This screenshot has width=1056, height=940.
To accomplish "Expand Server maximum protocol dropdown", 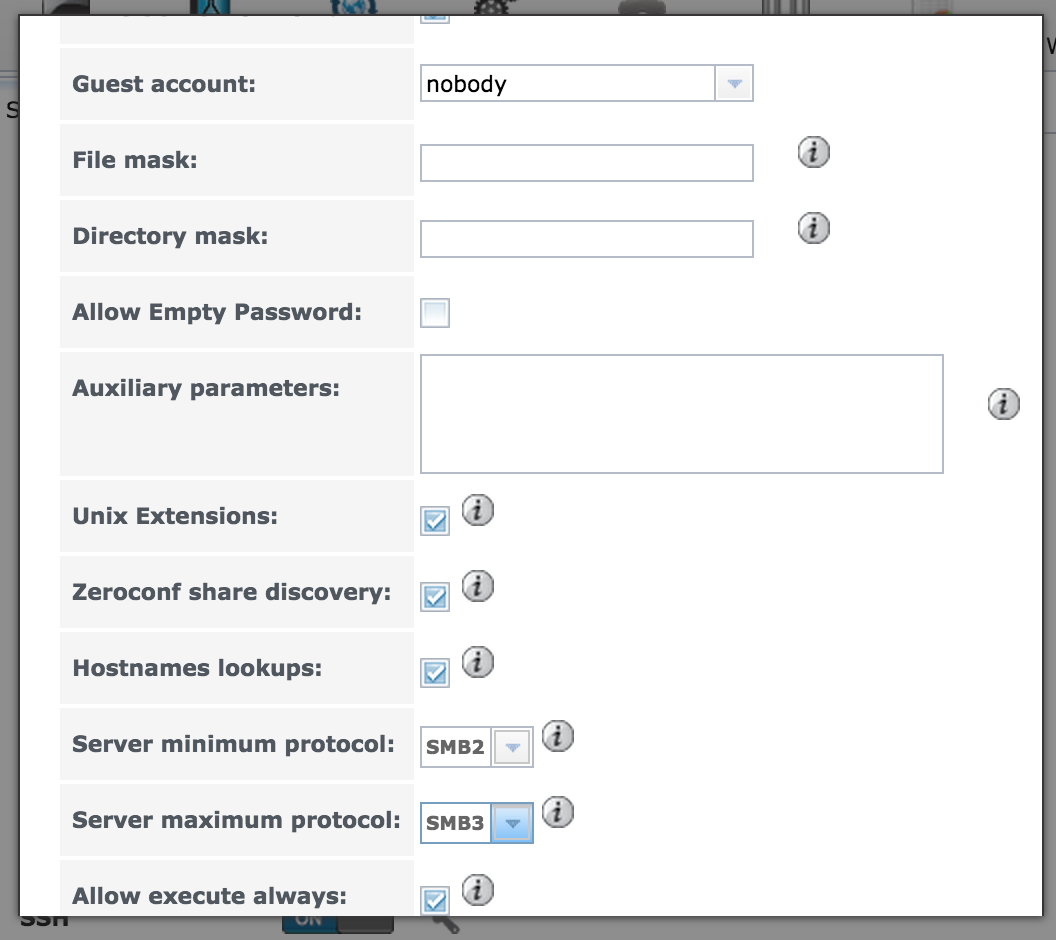I will 512,823.
